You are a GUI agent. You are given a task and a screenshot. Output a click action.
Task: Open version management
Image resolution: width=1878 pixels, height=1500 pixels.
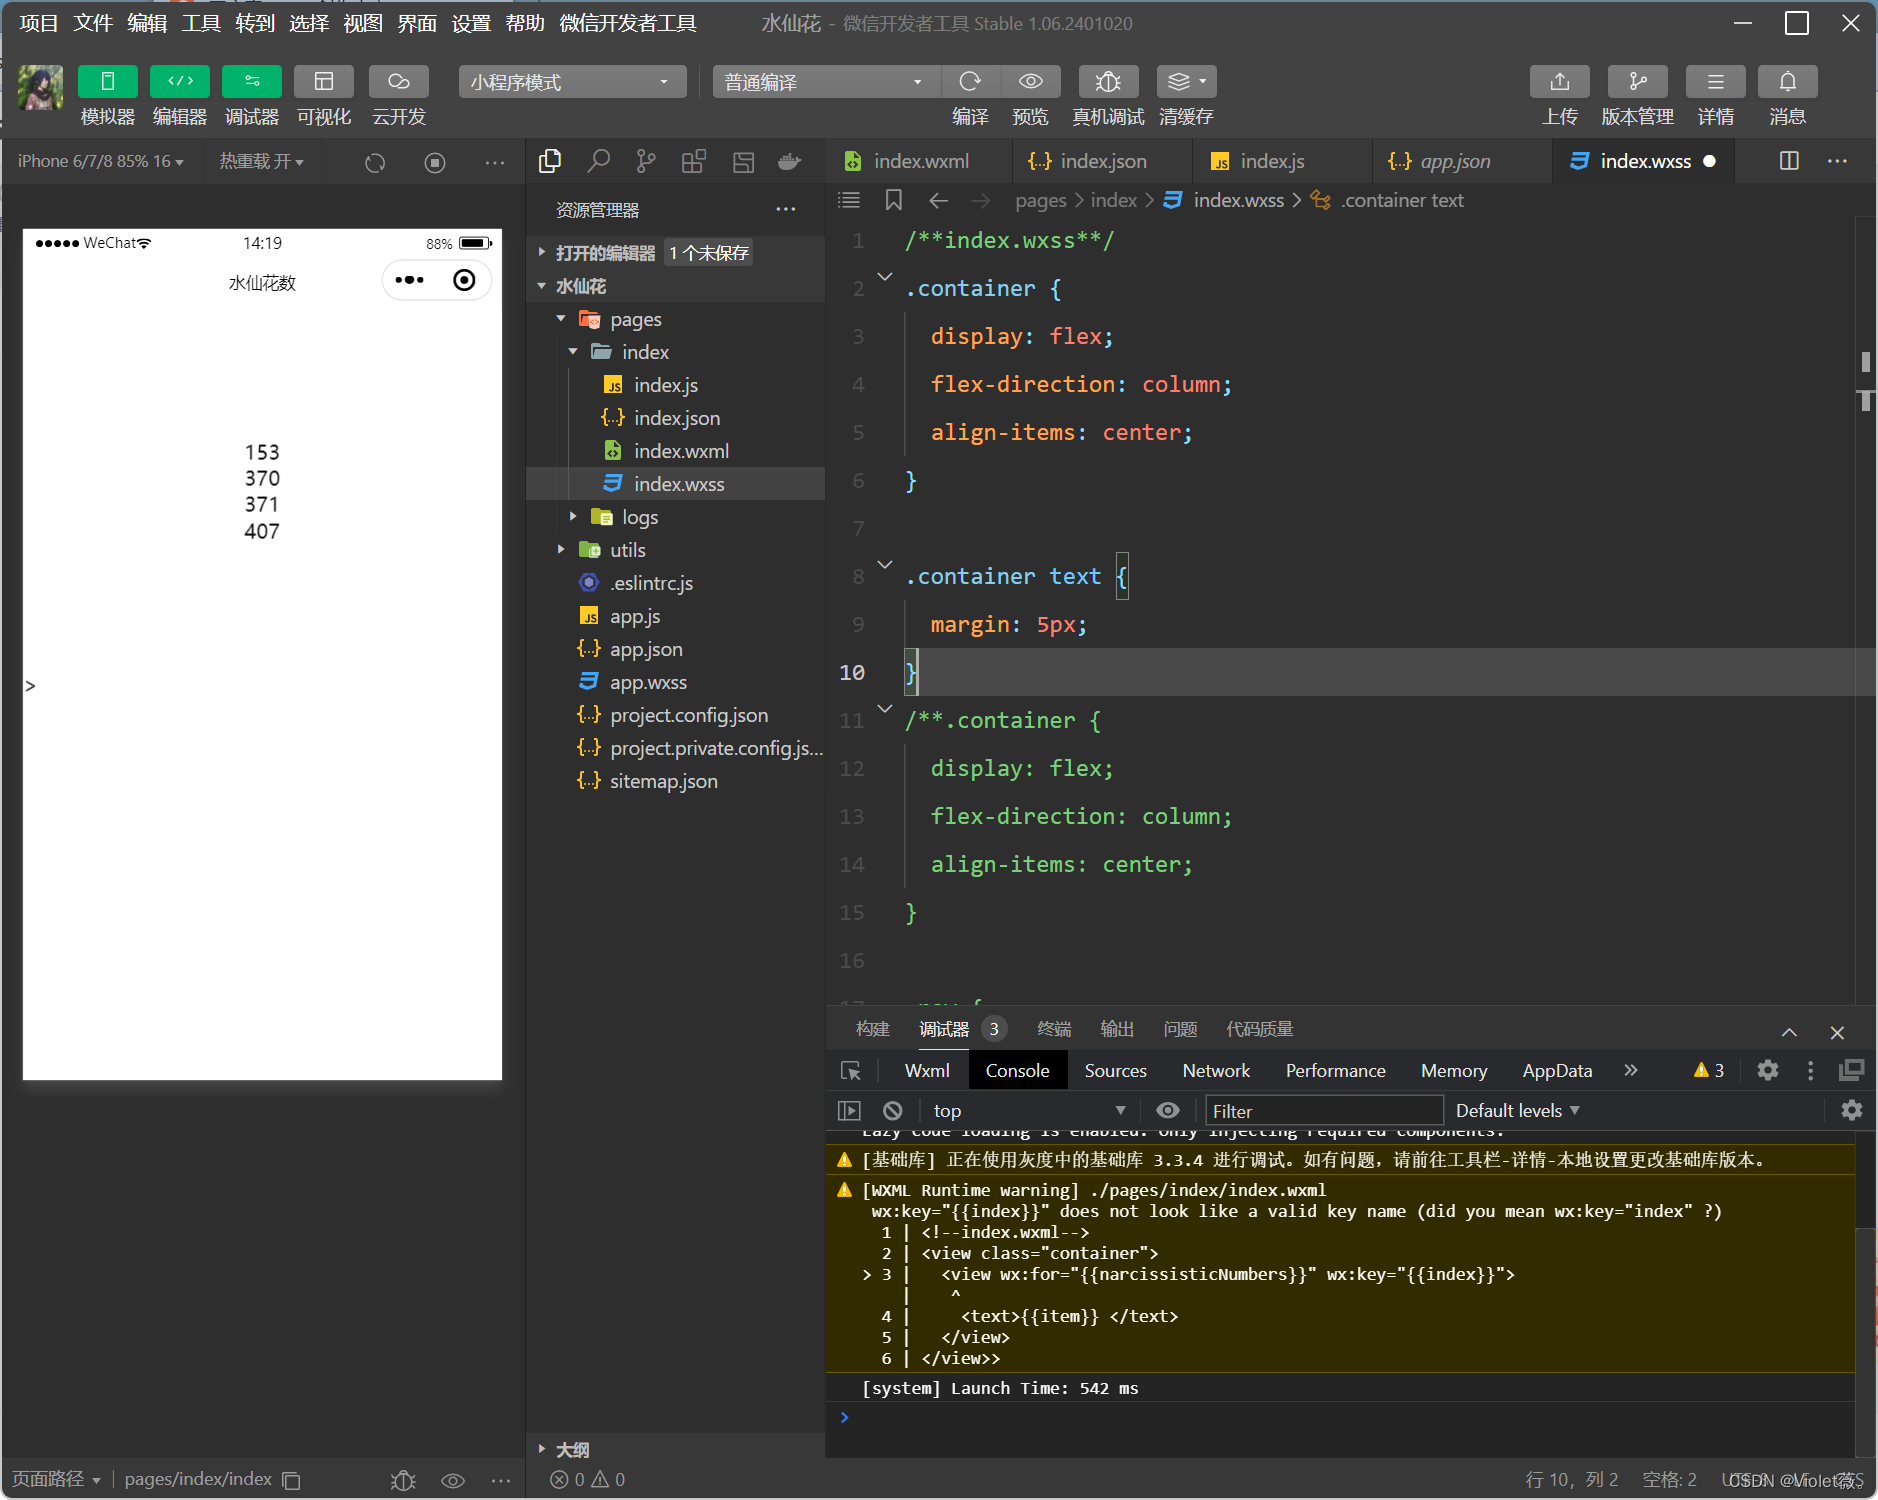[x=1638, y=81]
